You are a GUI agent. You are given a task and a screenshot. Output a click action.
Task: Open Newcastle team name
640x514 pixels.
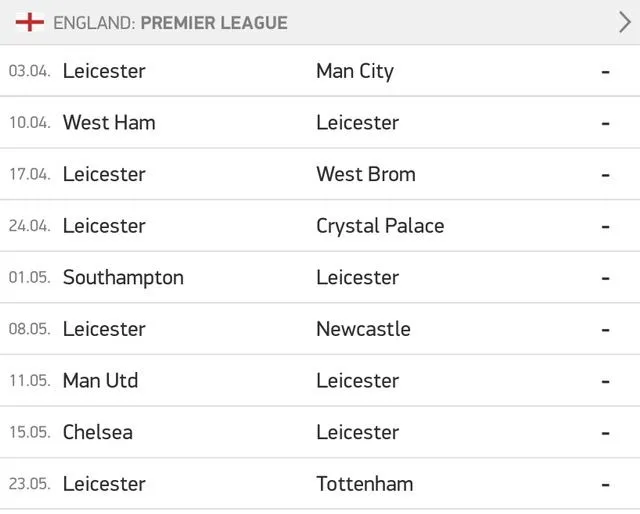363,329
